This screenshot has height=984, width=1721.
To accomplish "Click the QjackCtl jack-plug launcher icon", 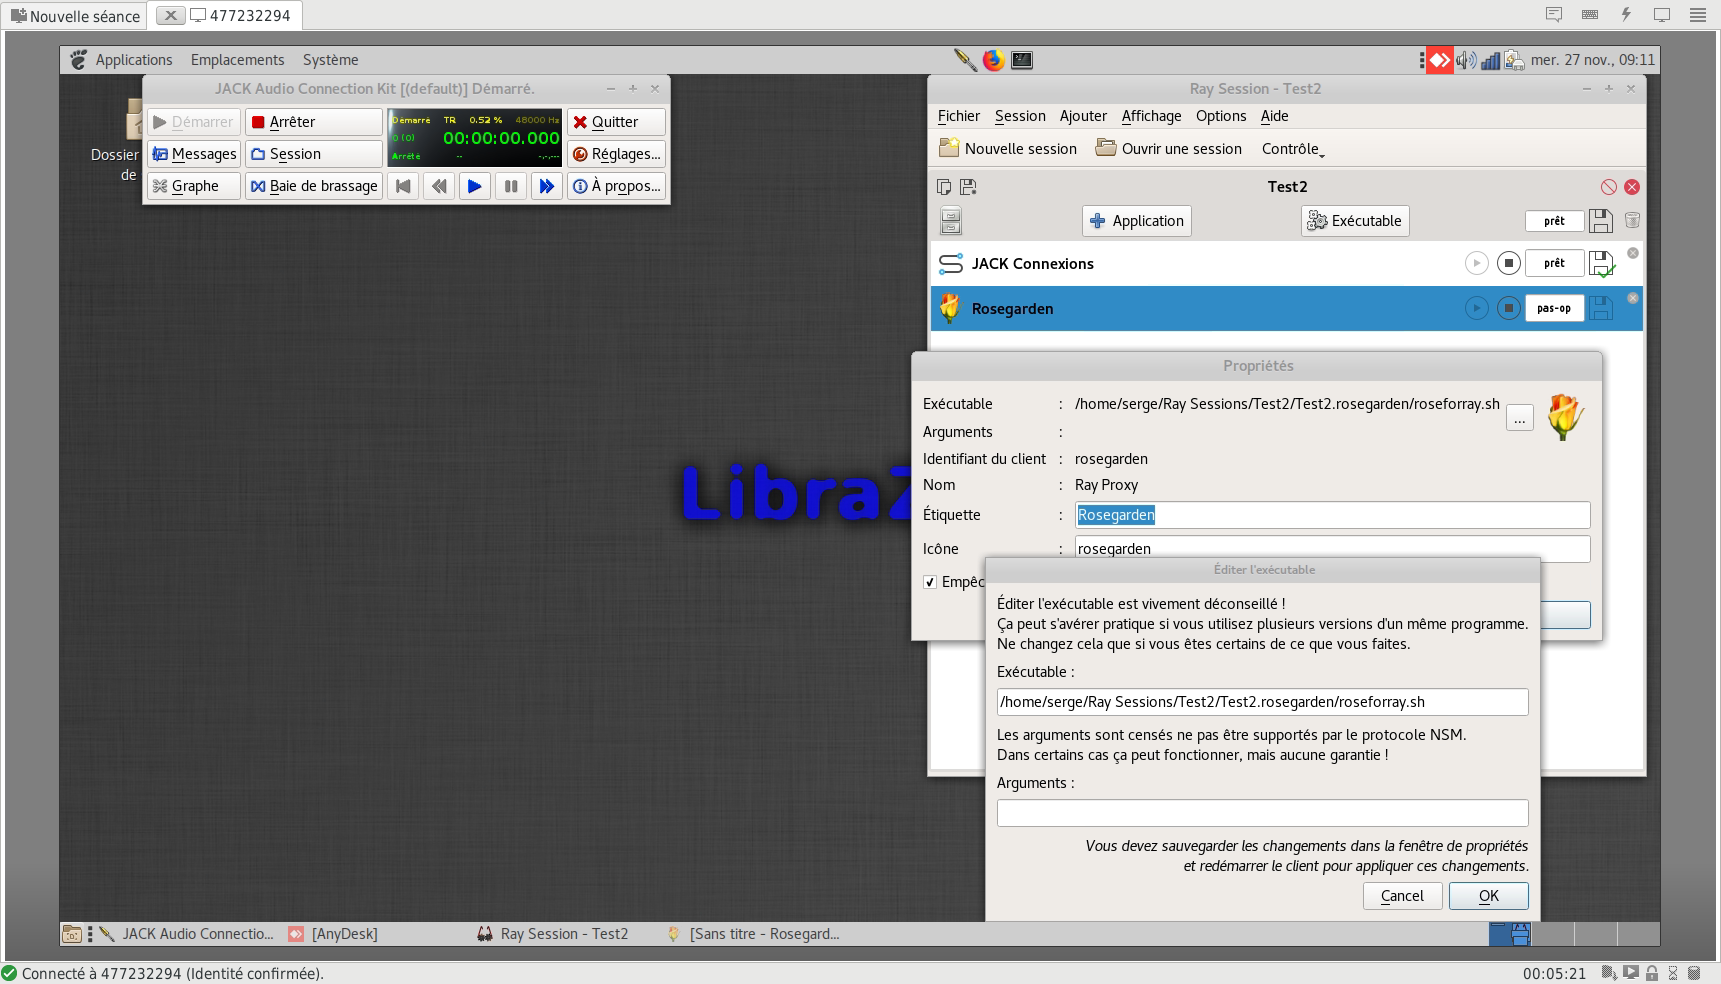I will pyautogui.click(x=965, y=60).
